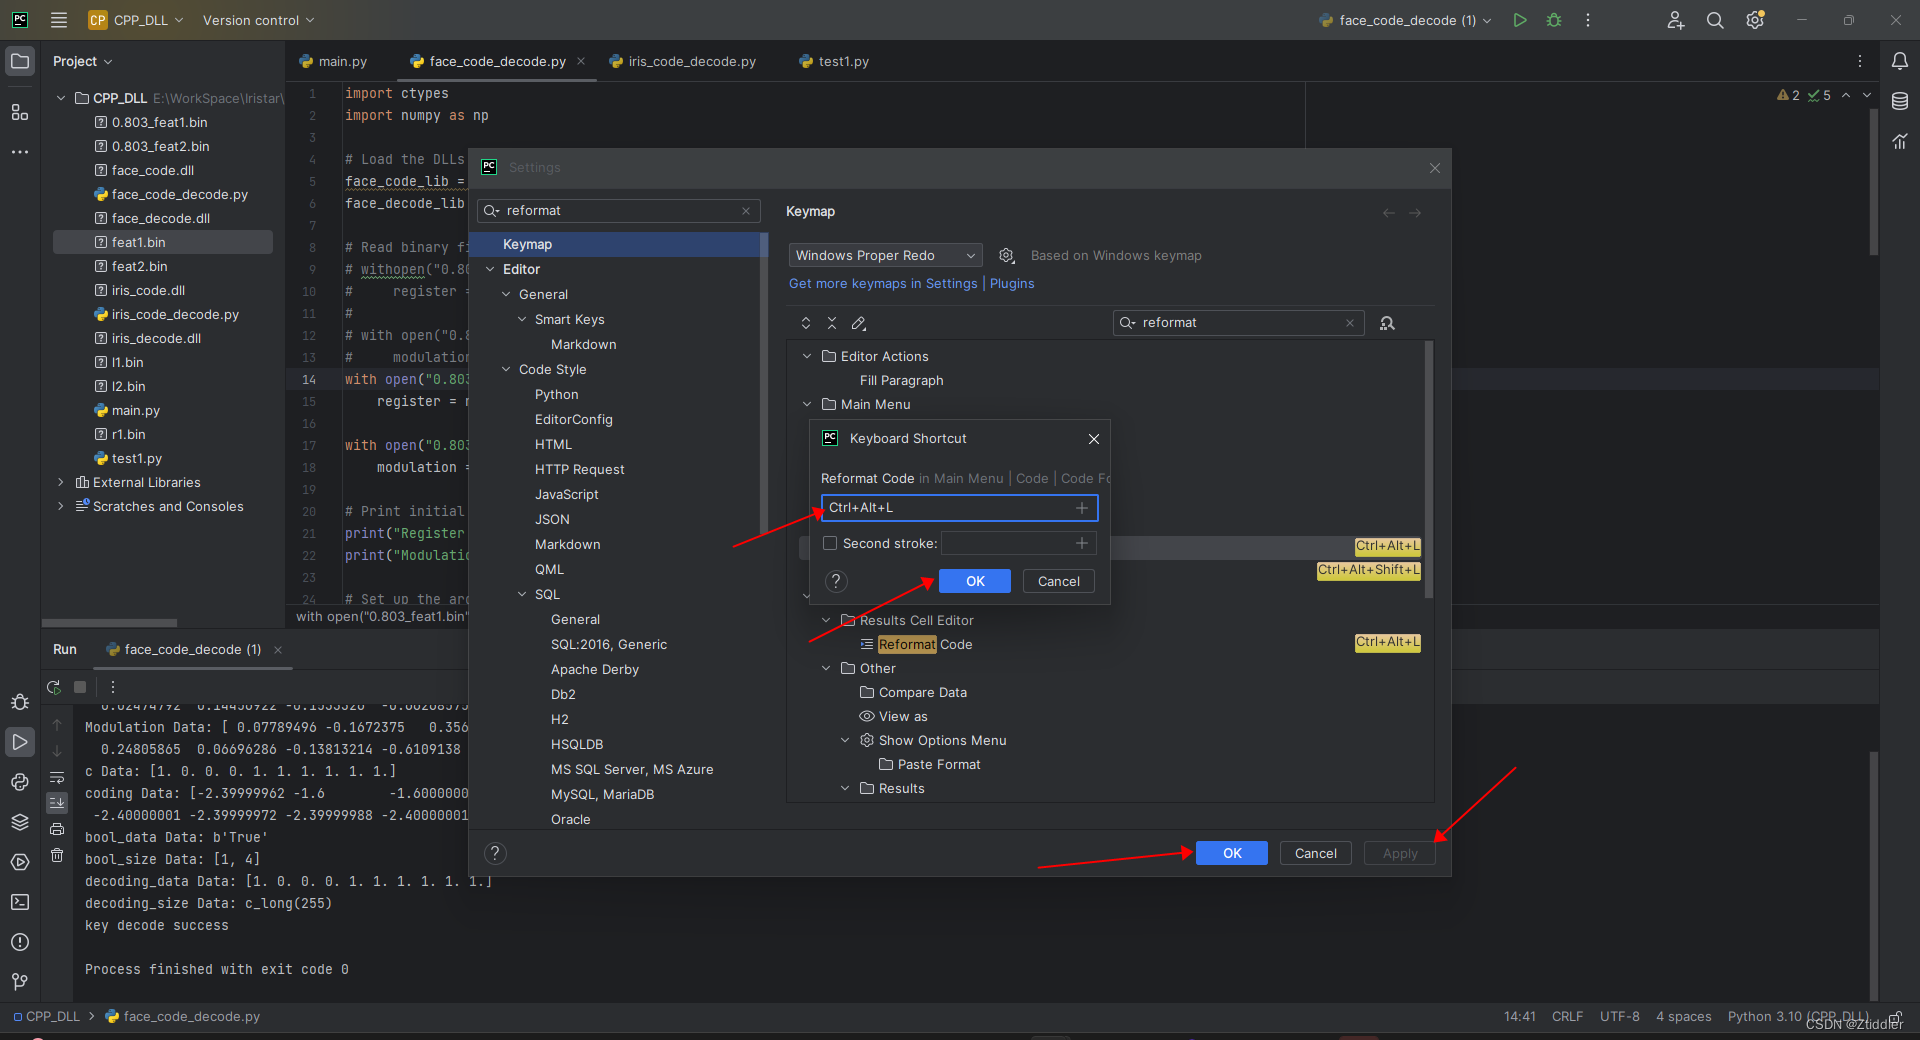Switch to the test1.py tab
Image resolution: width=1920 pixels, height=1040 pixels.
pyautogui.click(x=842, y=61)
